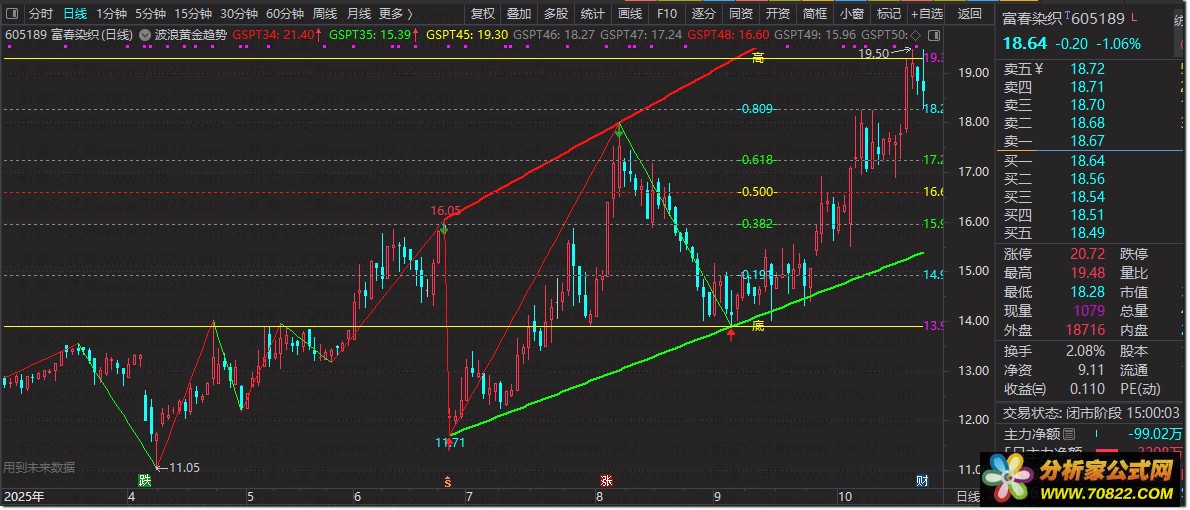Expand the 更多 periods menu
The height and width of the screenshot is (510, 1190).
(396, 14)
